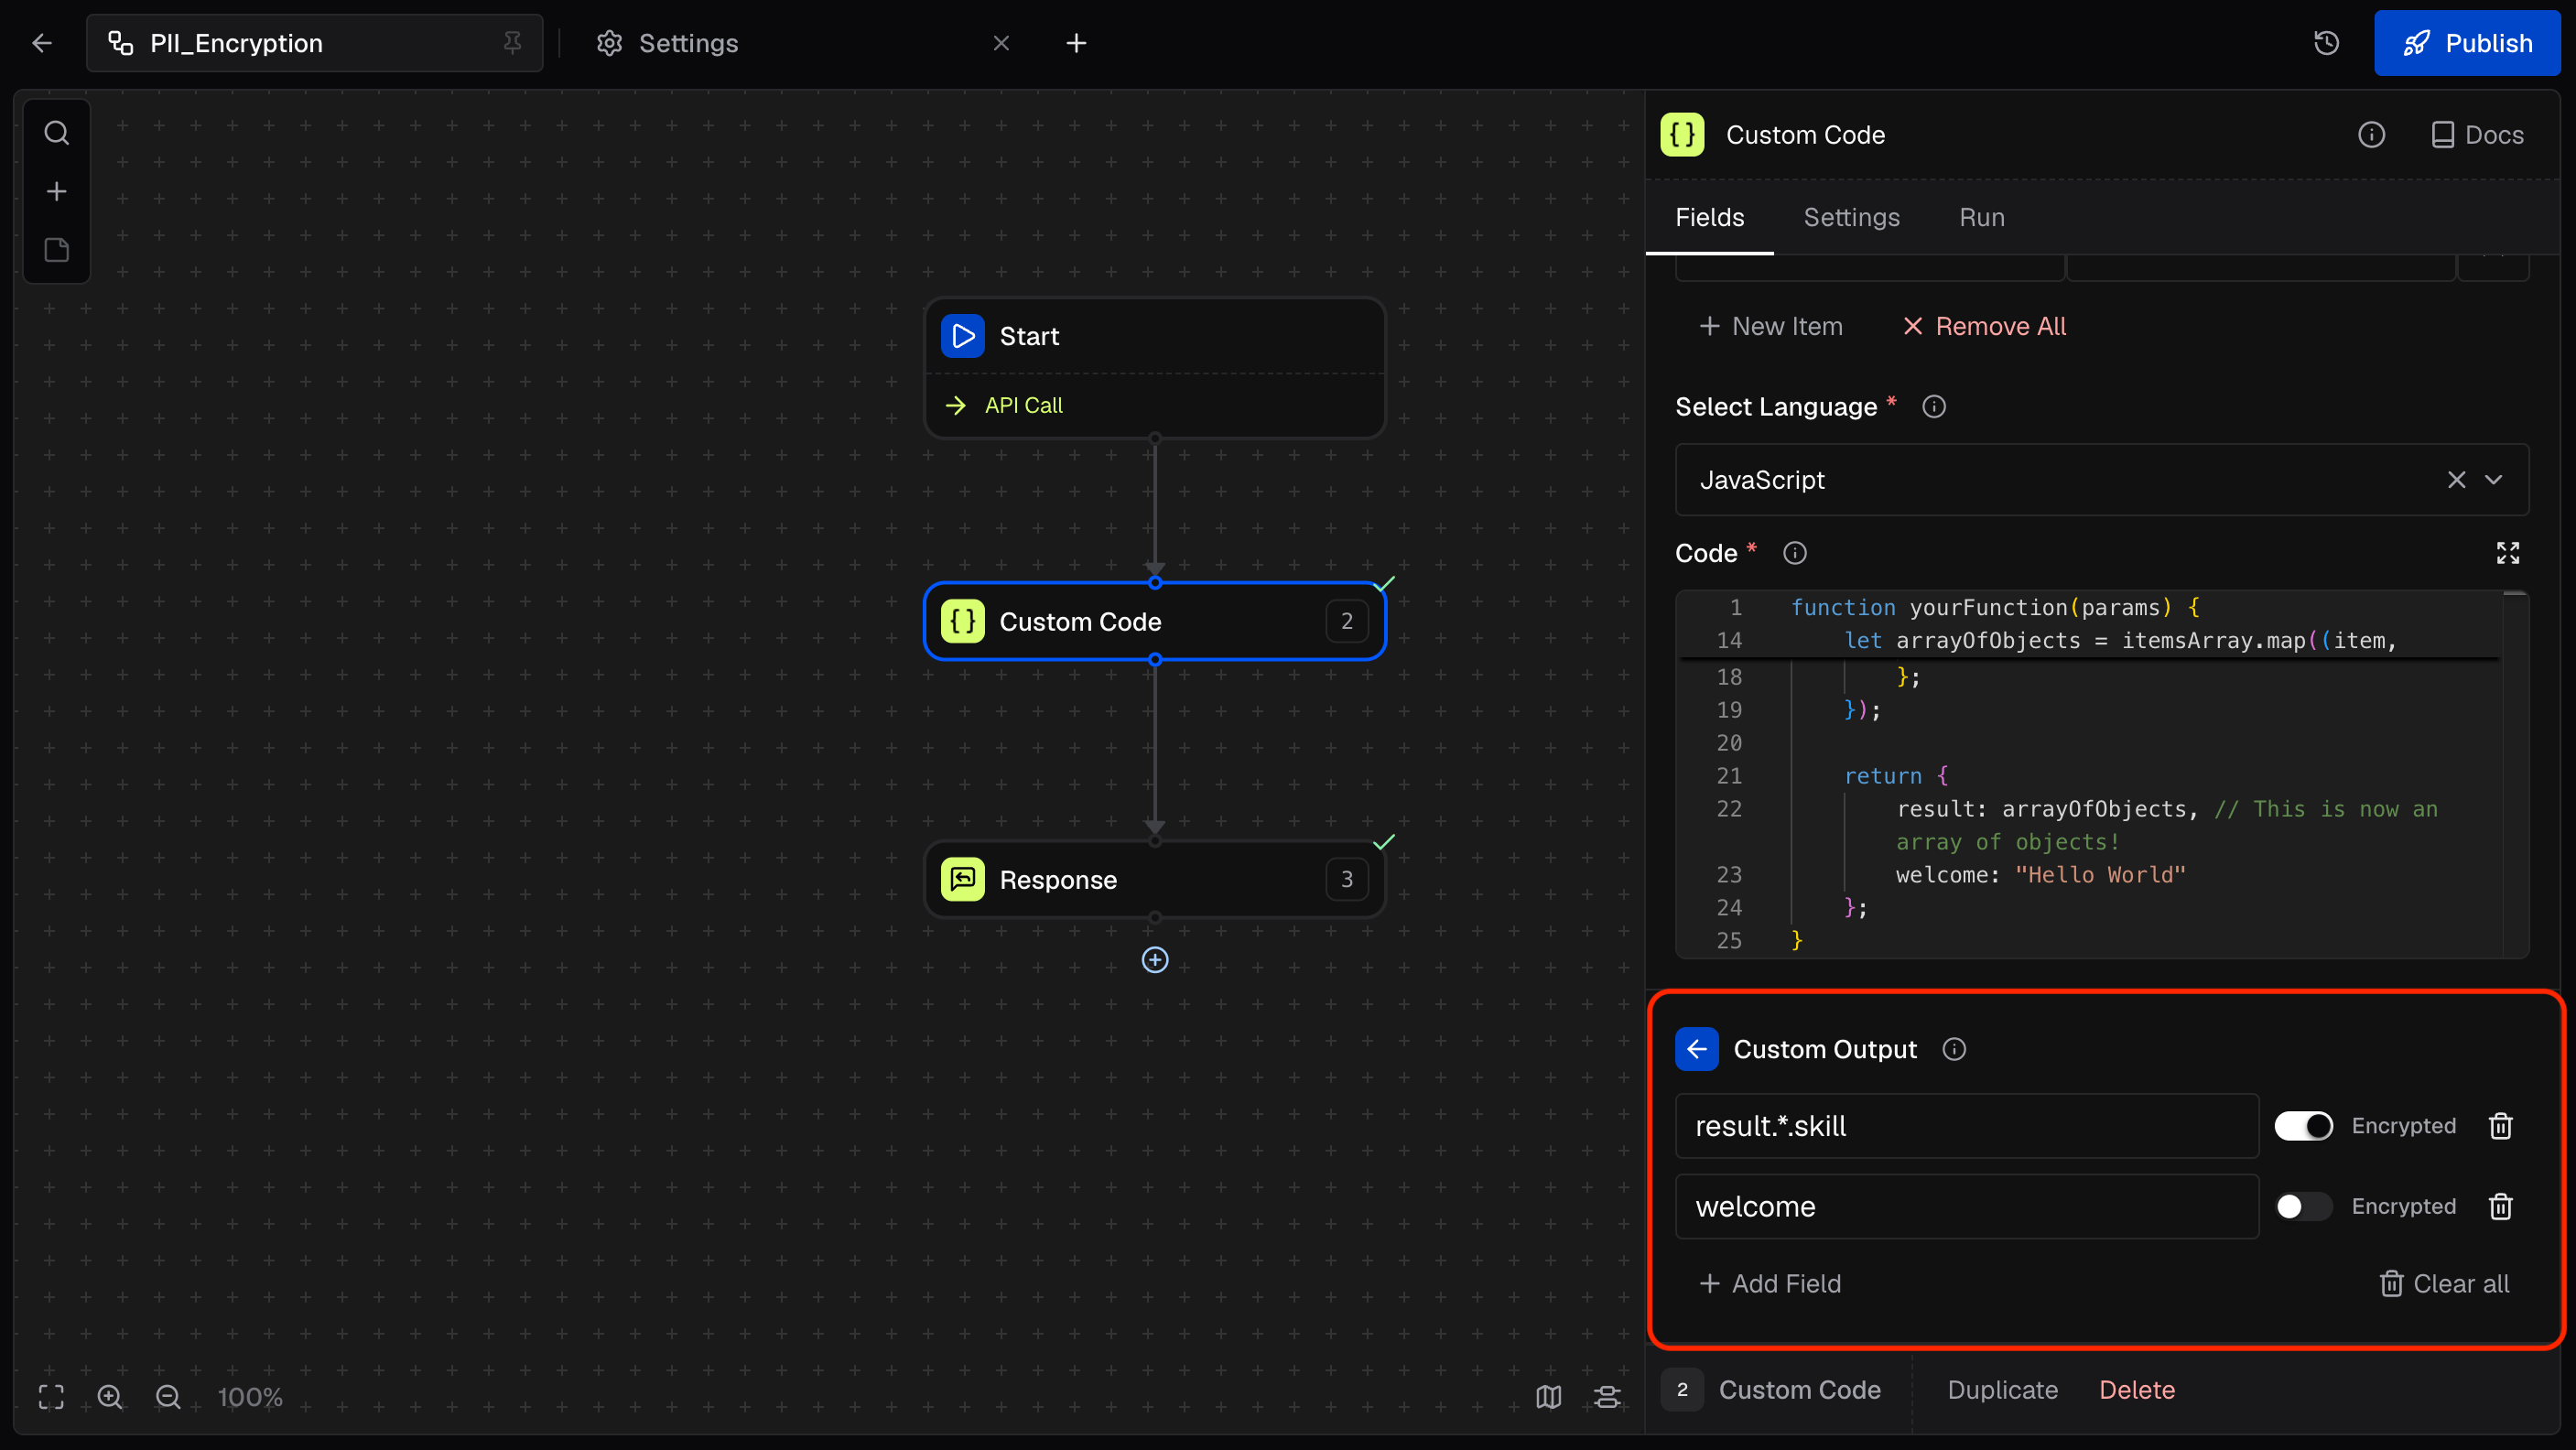This screenshot has height=1450, width=2576.
Task: Zoom out on the canvas
Action: pos(168,1397)
